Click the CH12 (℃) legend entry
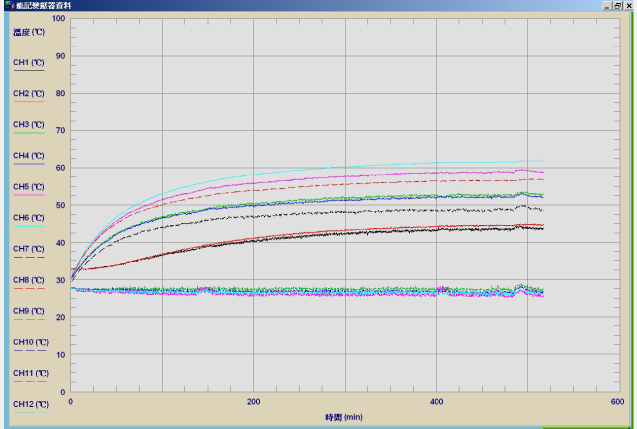The height and width of the screenshot is (429, 637). click(x=28, y=403)
